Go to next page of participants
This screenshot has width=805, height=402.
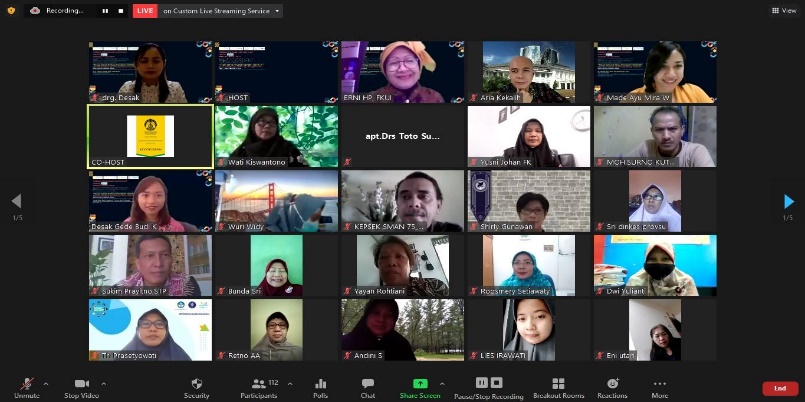coord(789,201)
